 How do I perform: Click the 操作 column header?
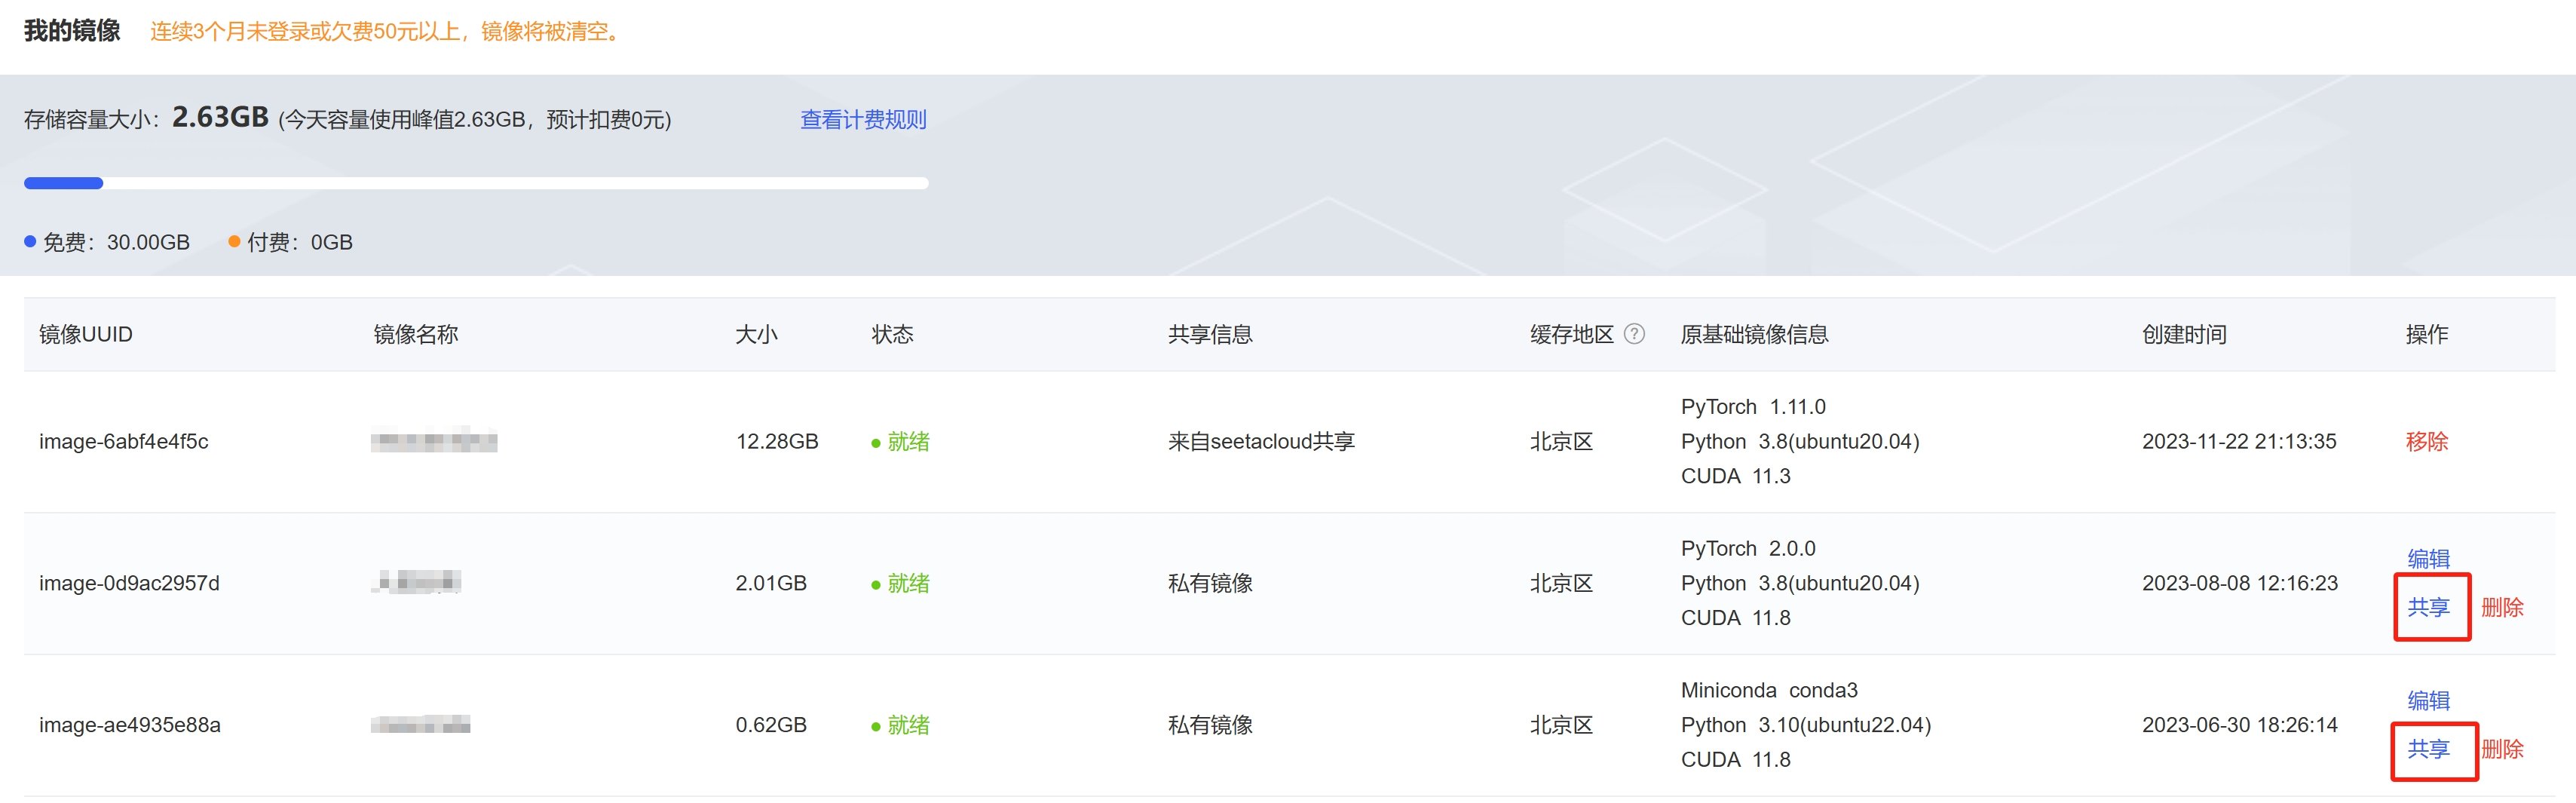click(x=2426, y=334)
